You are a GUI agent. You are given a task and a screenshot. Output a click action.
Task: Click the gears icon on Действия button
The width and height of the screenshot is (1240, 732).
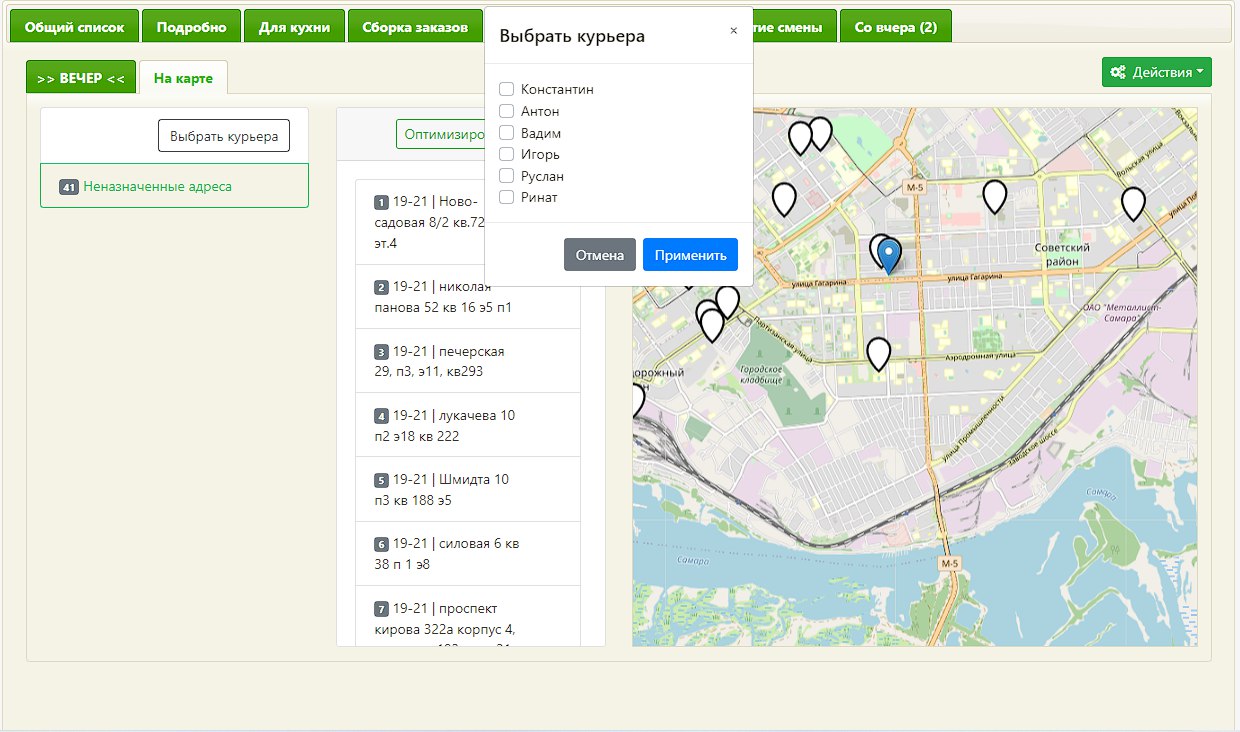click(1118, 72)
